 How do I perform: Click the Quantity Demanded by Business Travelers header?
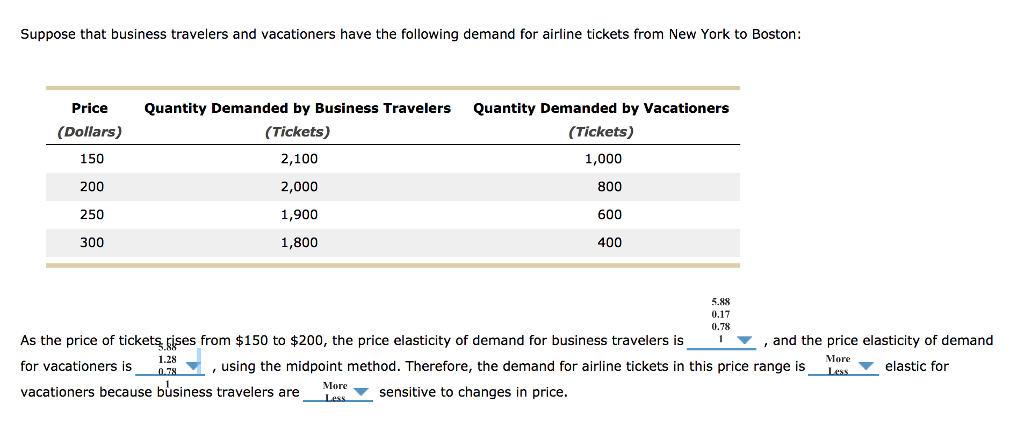tap(297, 108)
